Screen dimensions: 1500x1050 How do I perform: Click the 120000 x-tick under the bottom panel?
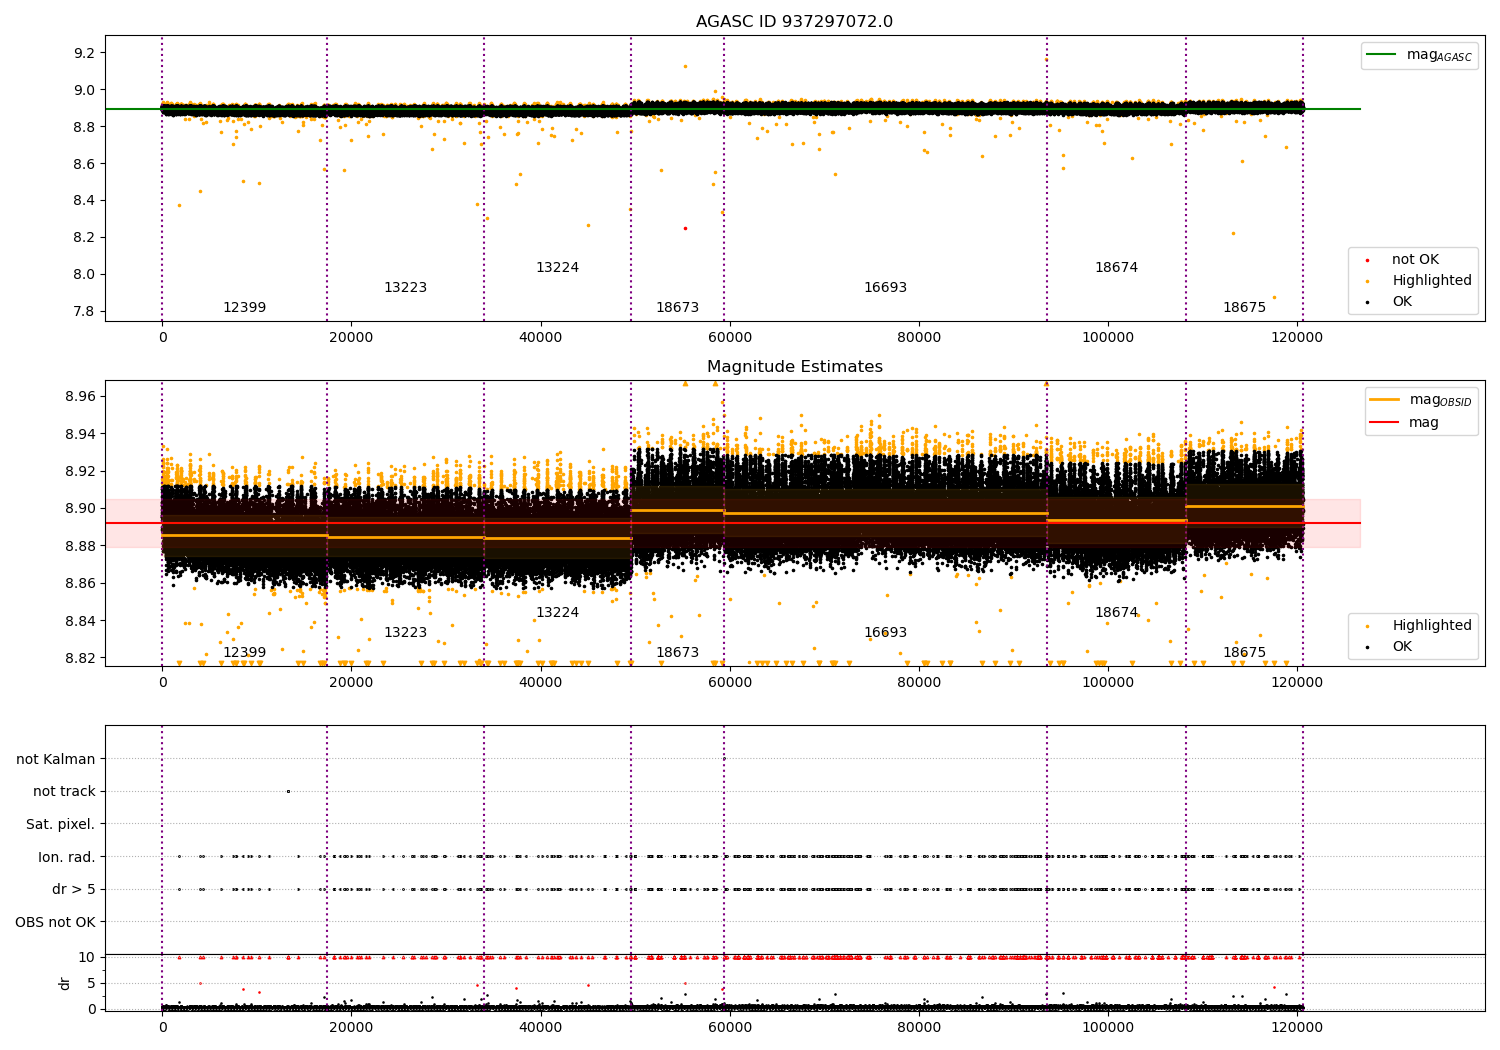pos(1297,1028)
